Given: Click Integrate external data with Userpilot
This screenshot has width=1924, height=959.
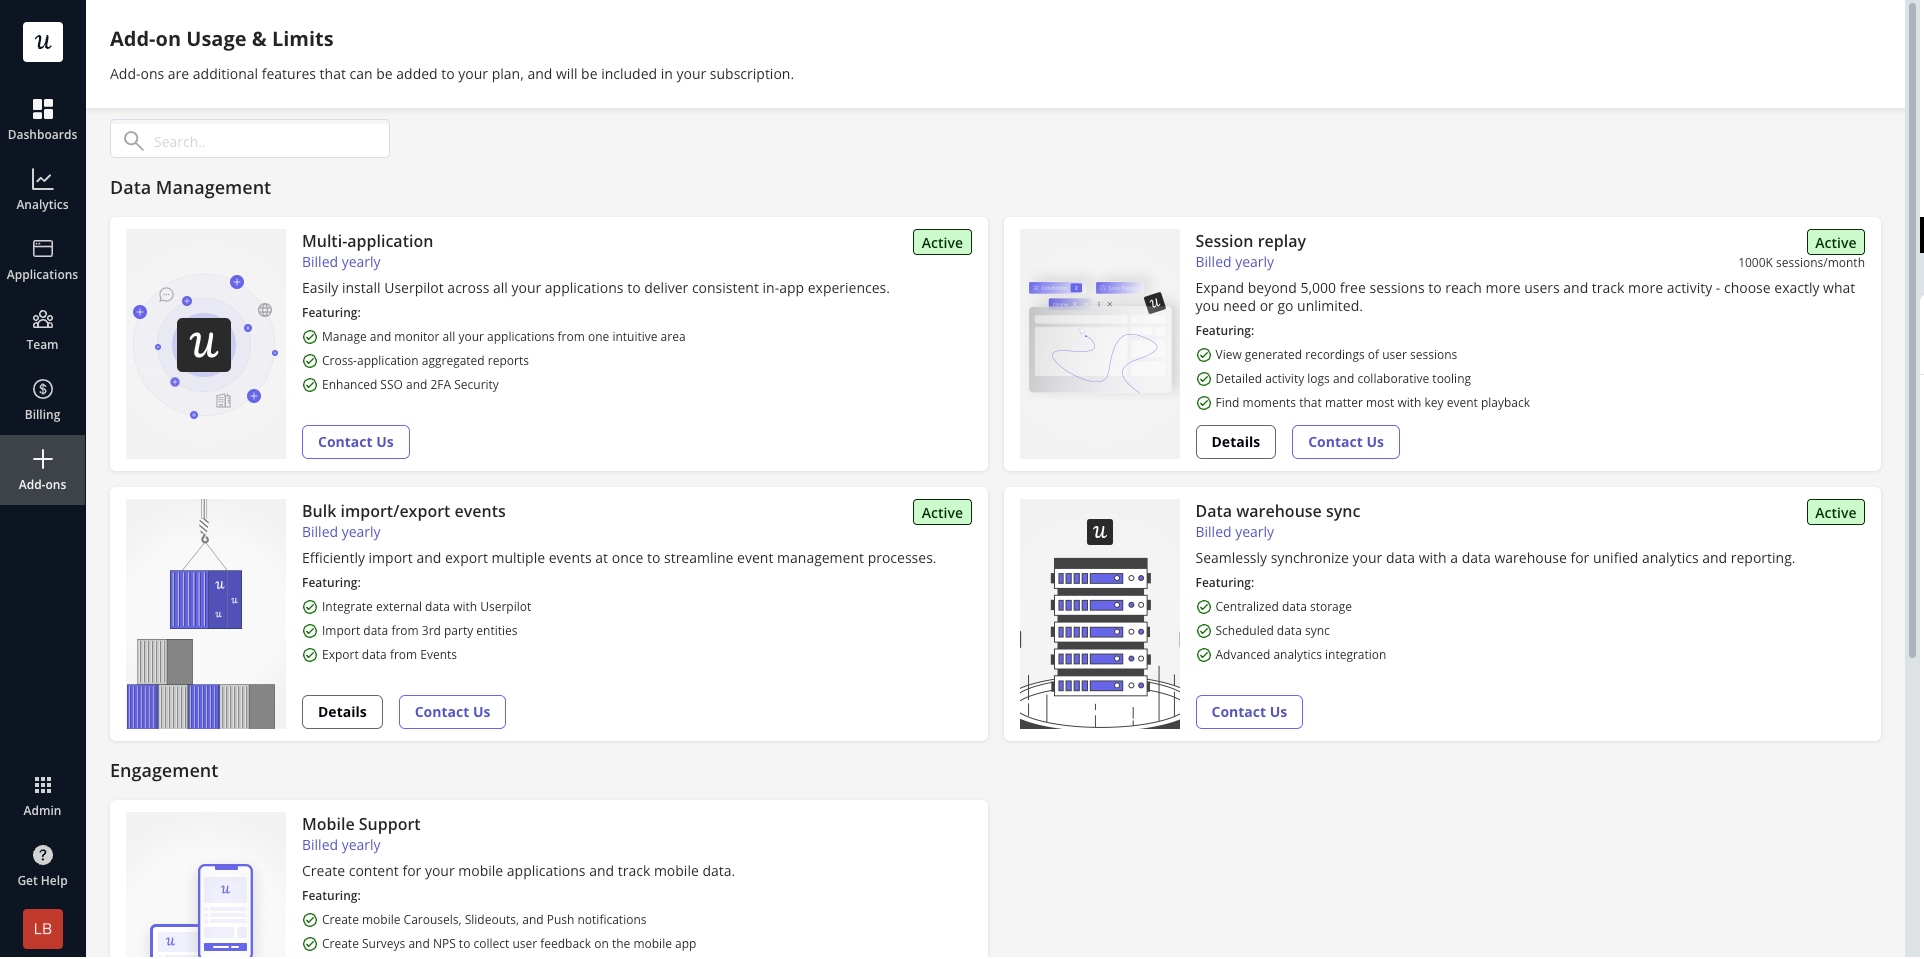Looking at the screenshot, I should click(x=426, y=607).
